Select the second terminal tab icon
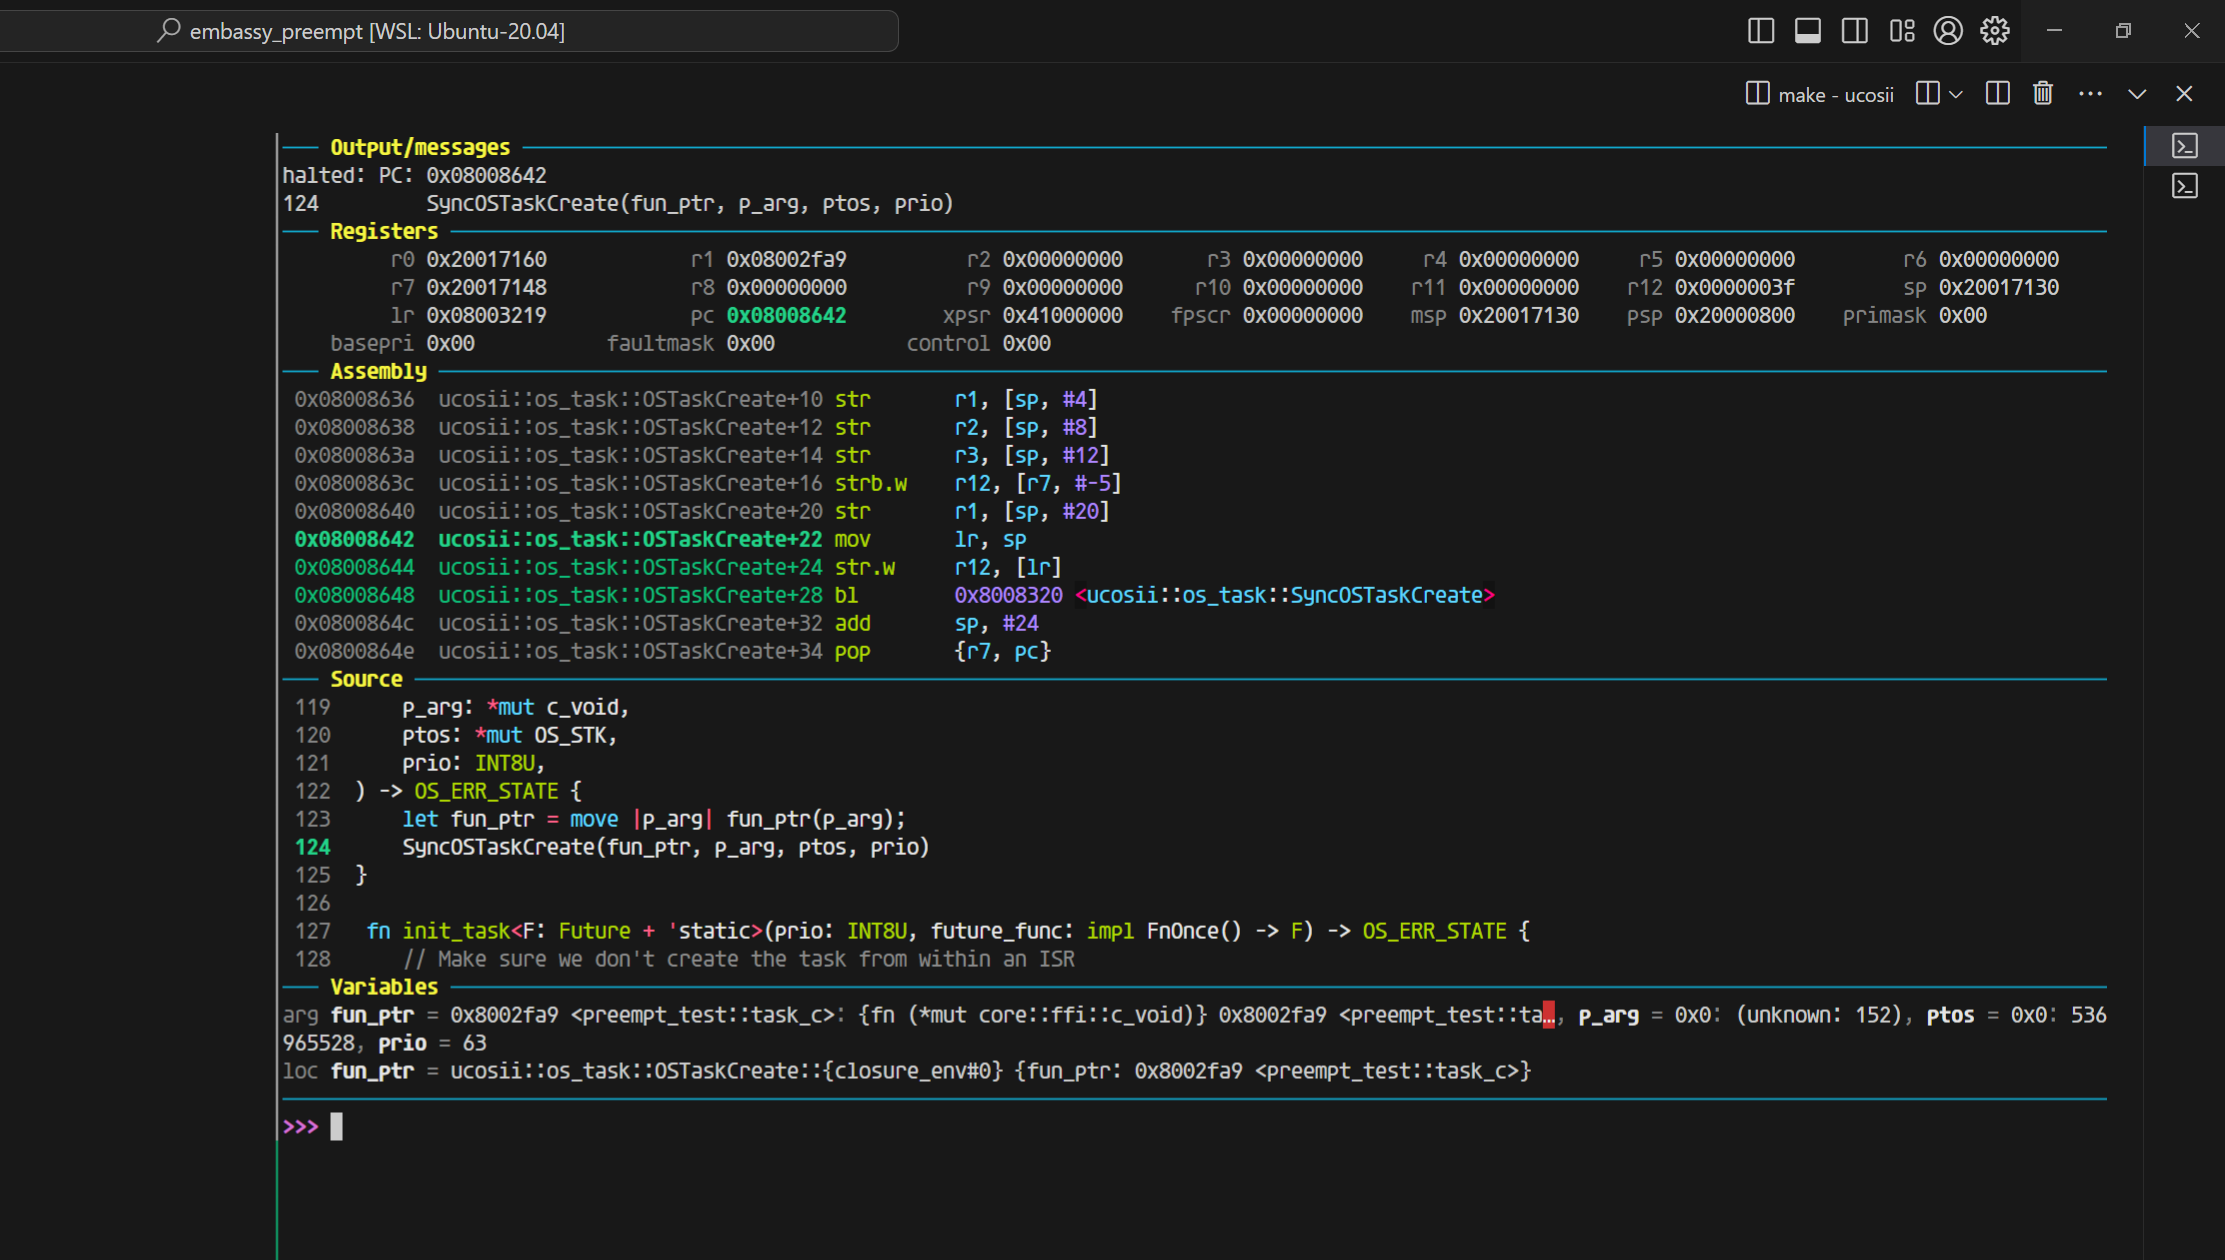The image size is (2225, 1260). [x=2185, y=186]
